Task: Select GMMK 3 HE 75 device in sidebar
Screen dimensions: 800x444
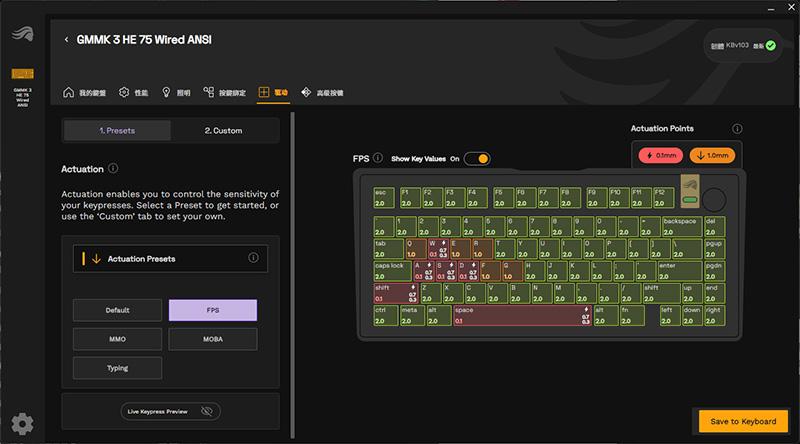Action: (22, 88)
